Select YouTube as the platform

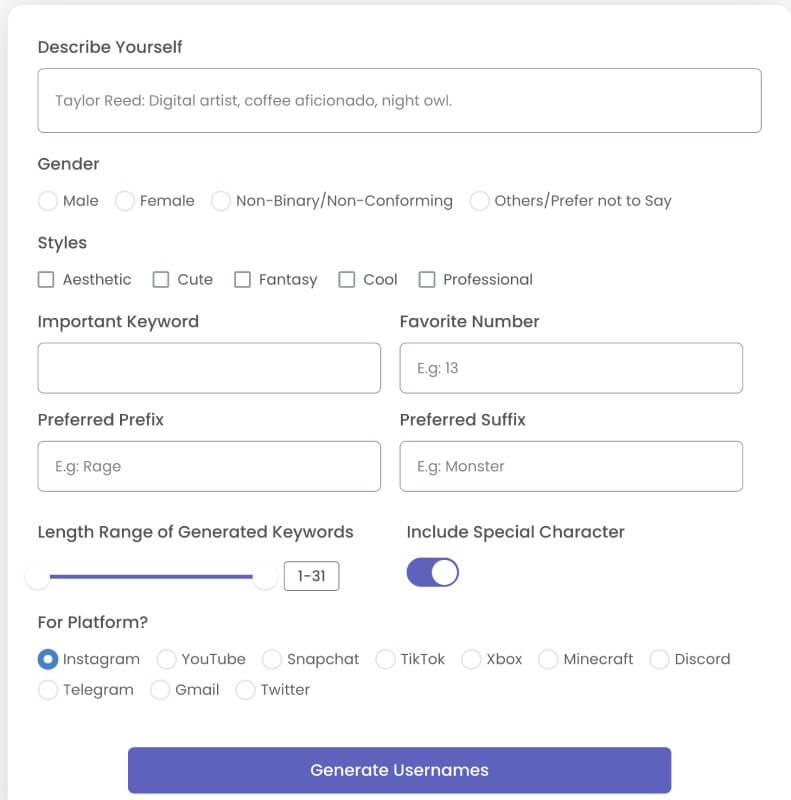[166, 659]
